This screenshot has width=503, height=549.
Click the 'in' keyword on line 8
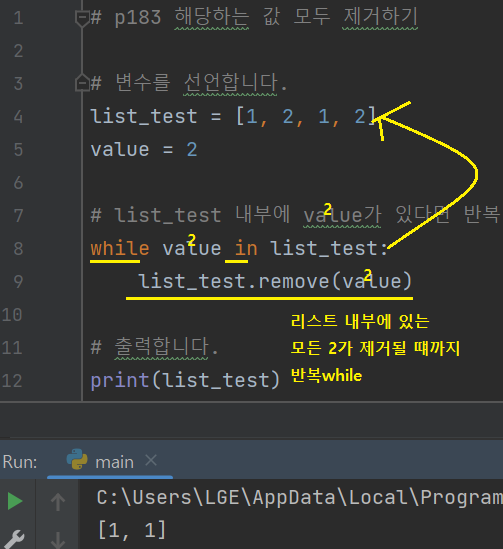[246, 248]
